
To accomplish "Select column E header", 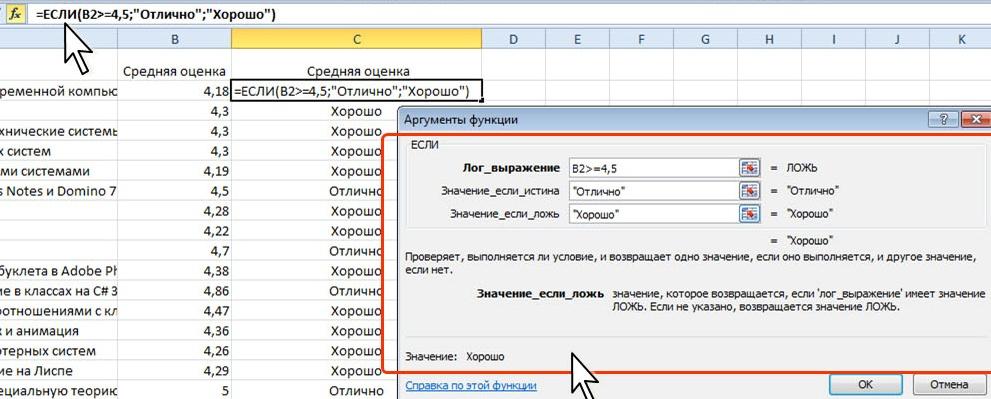I will tap(577, 39).
